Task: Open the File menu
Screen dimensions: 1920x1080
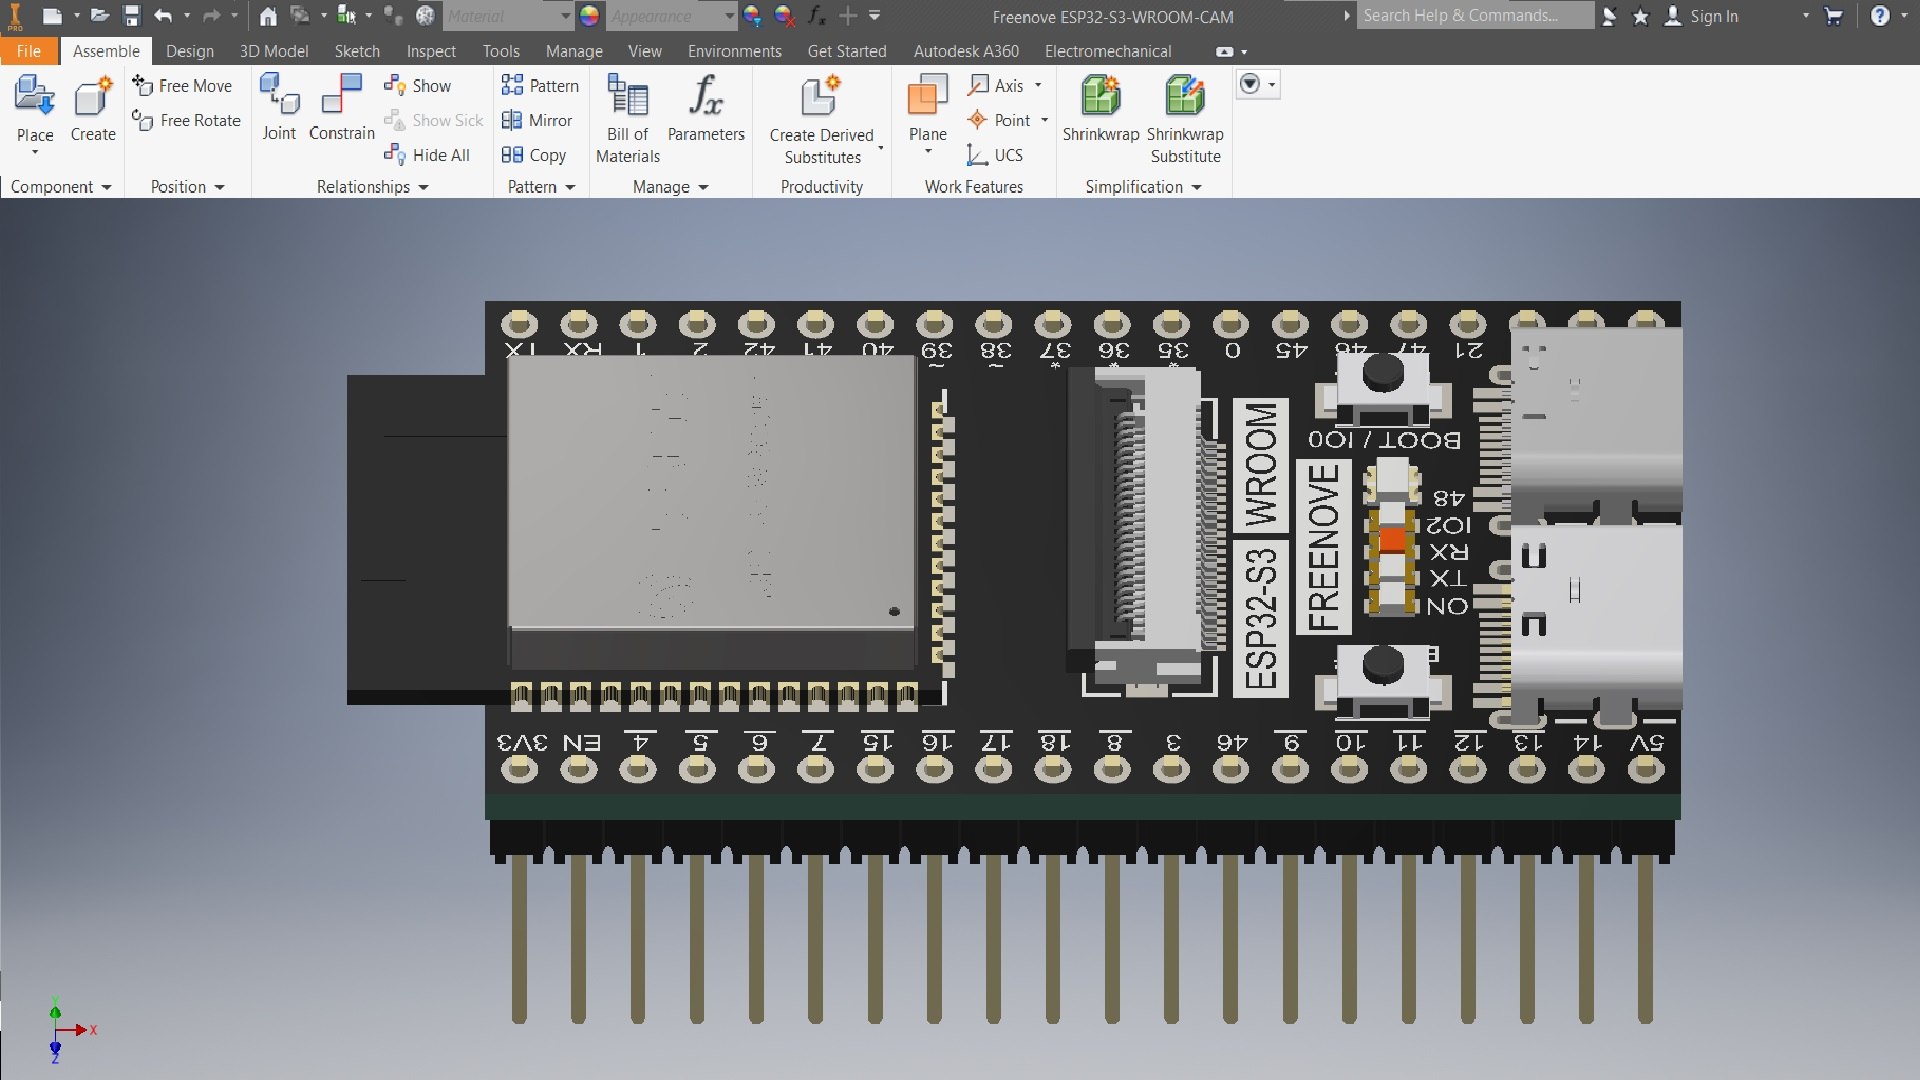Action: (x=29, y=51)
